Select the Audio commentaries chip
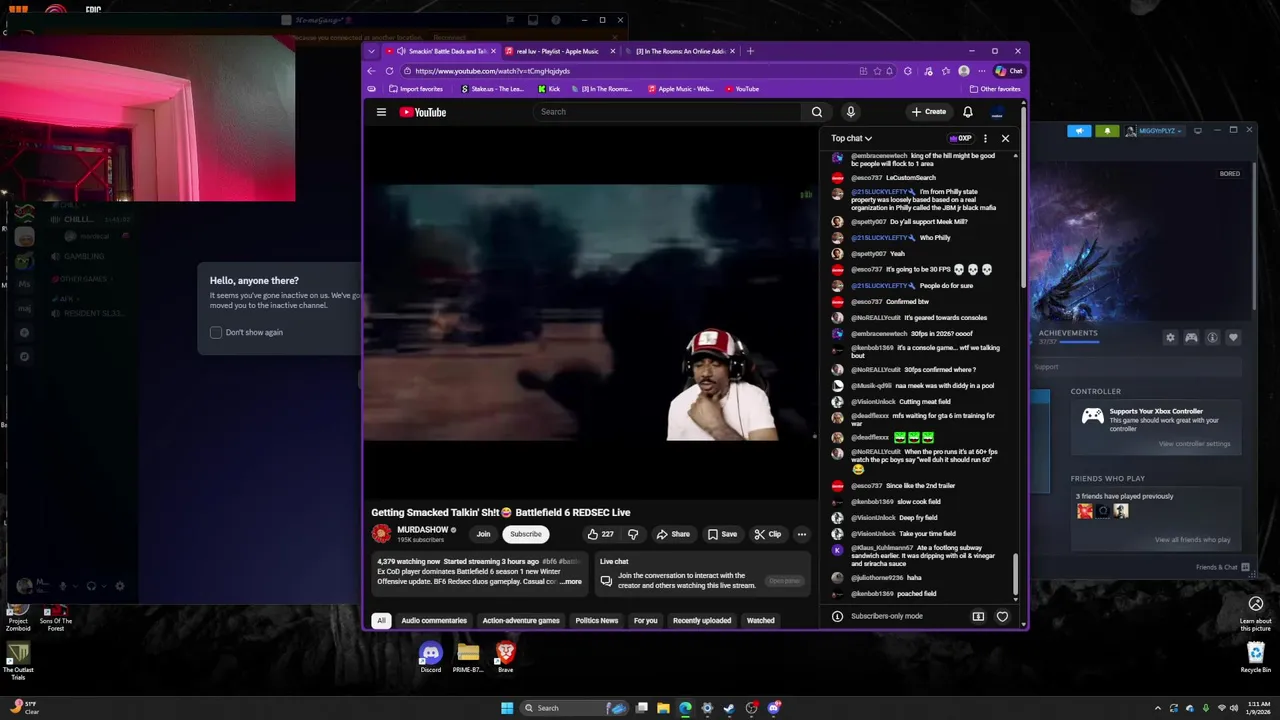The height and width of the screenshot is (720, 1280). (434, 620)
